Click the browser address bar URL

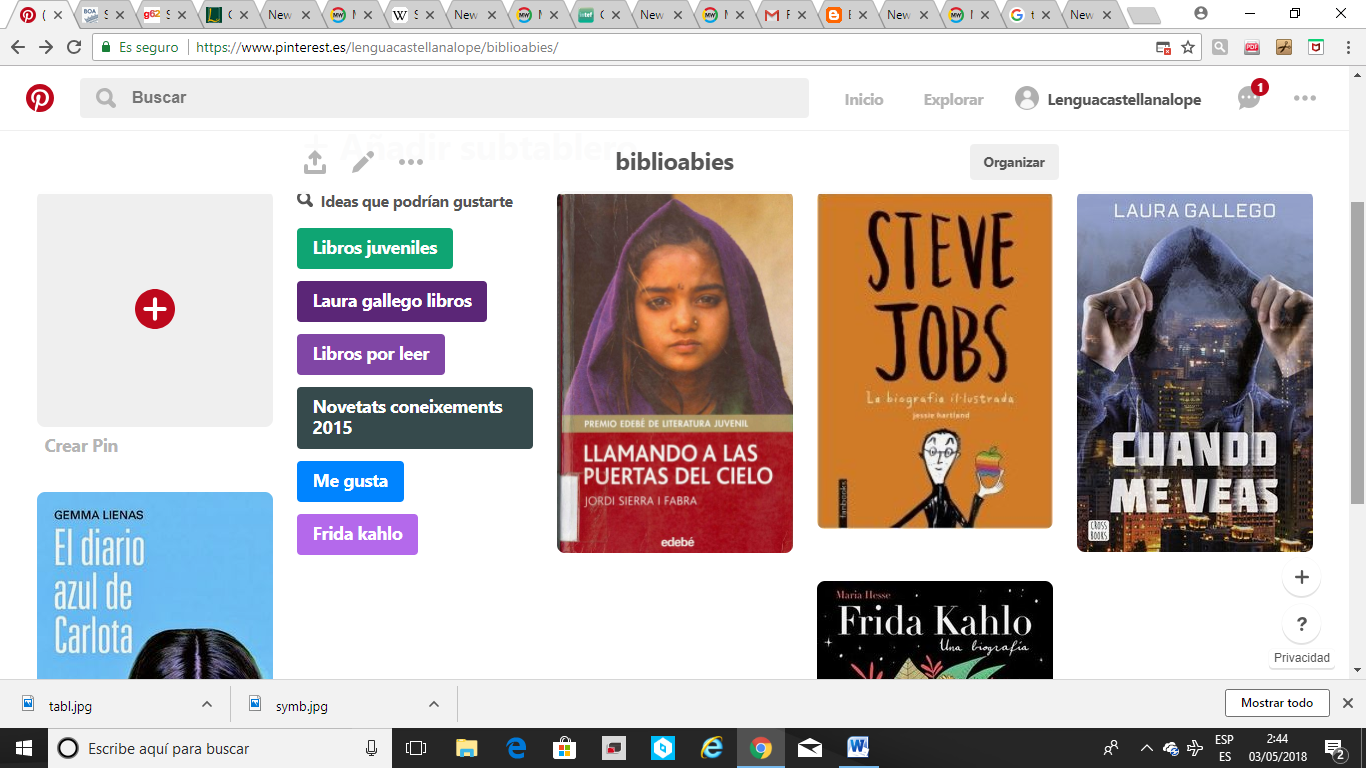pyautogui.click(x=378, y=47)
